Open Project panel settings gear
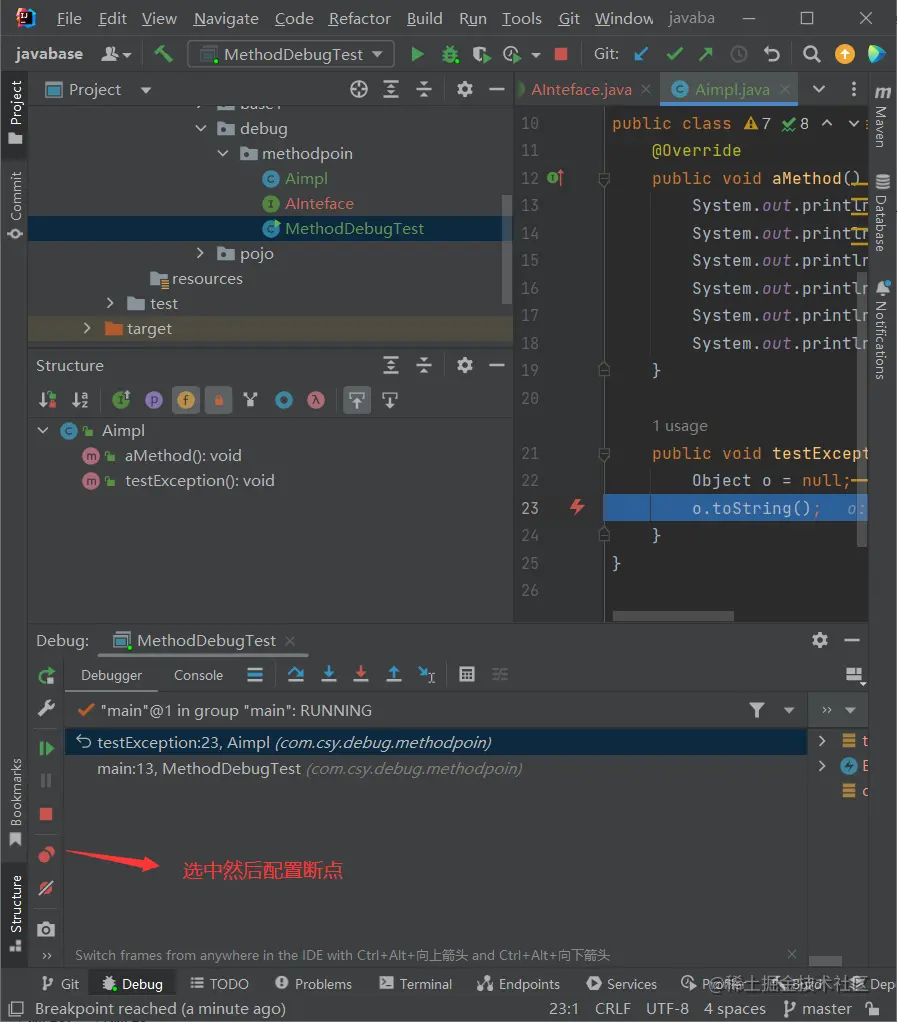Image resolution: width=897 pixels, height=1022 pixels. (x=465, y=89)
